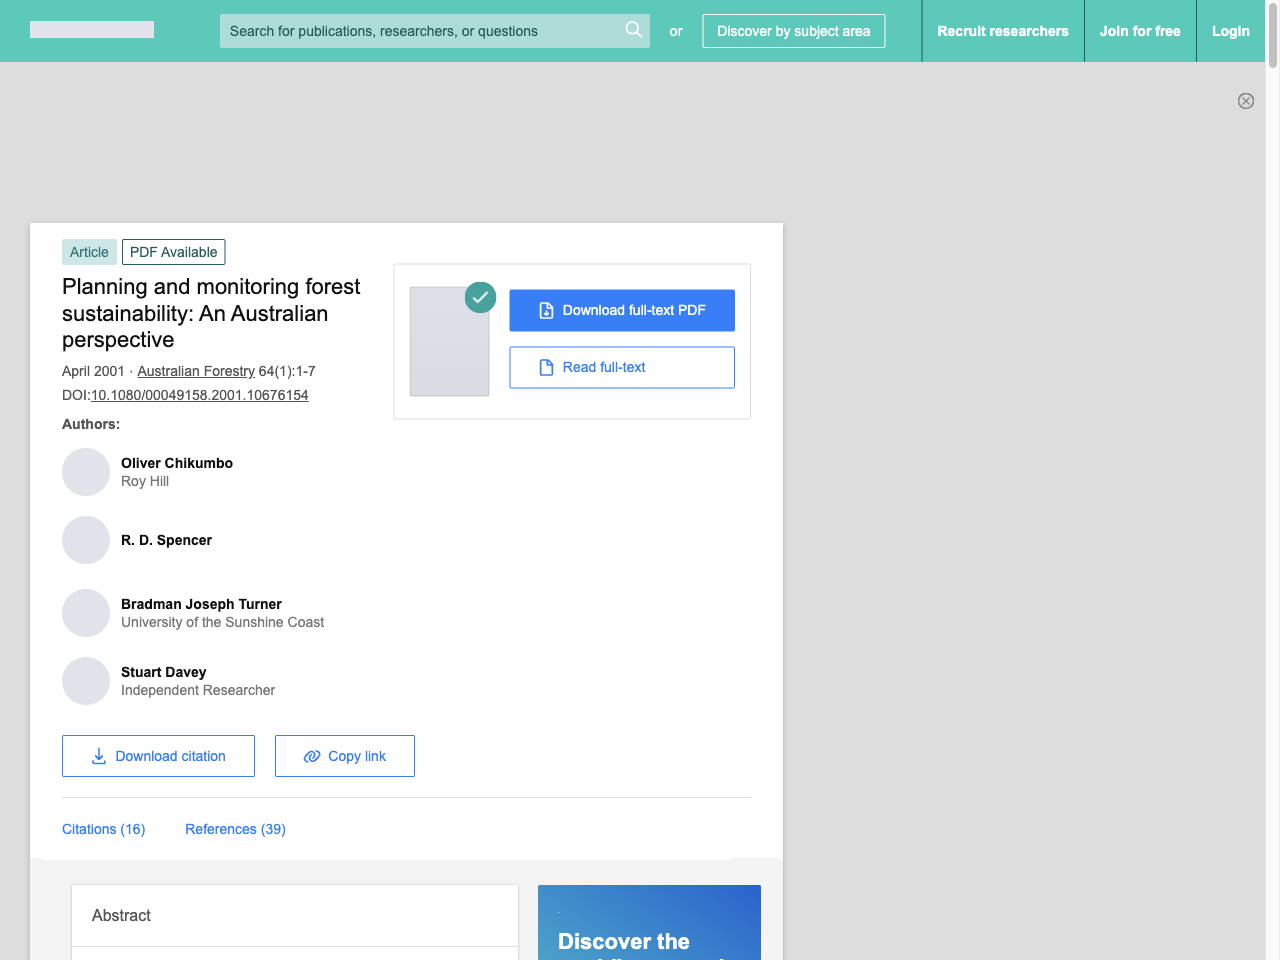Click the site logo in header
The height and width of the screenshot is (960, 1280).
[92, 30]
